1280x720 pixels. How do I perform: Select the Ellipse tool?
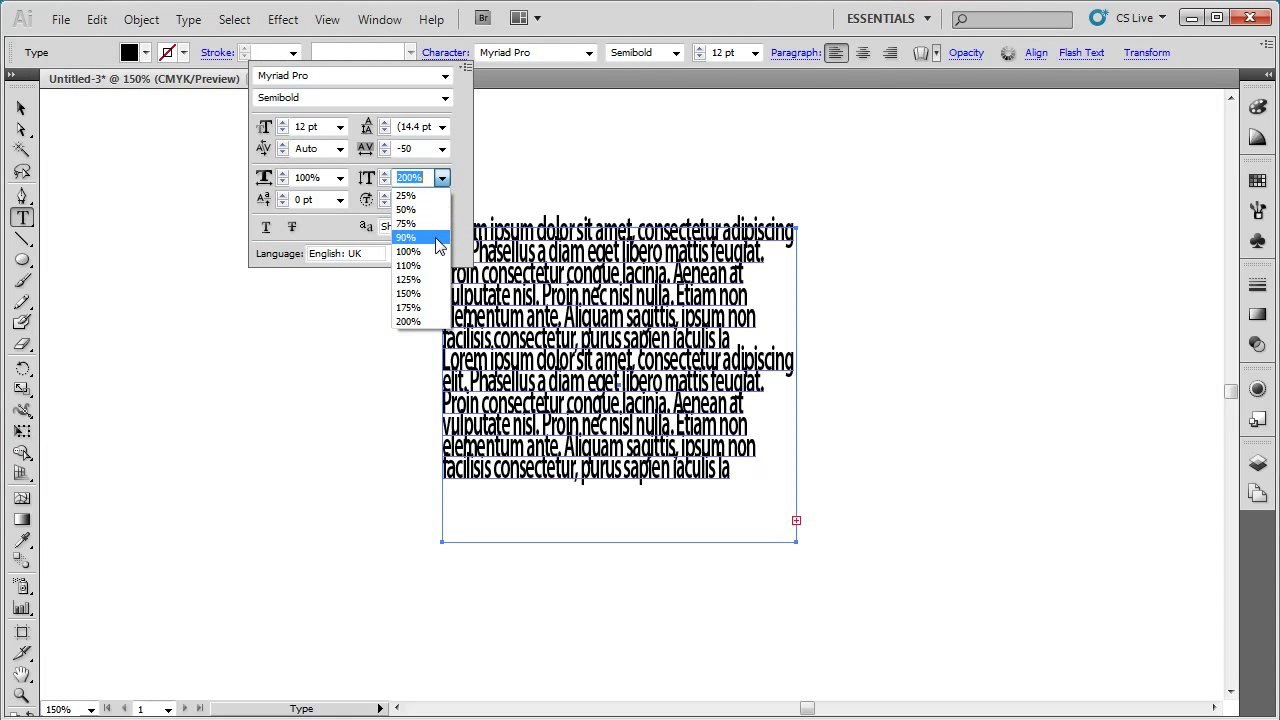21,259
